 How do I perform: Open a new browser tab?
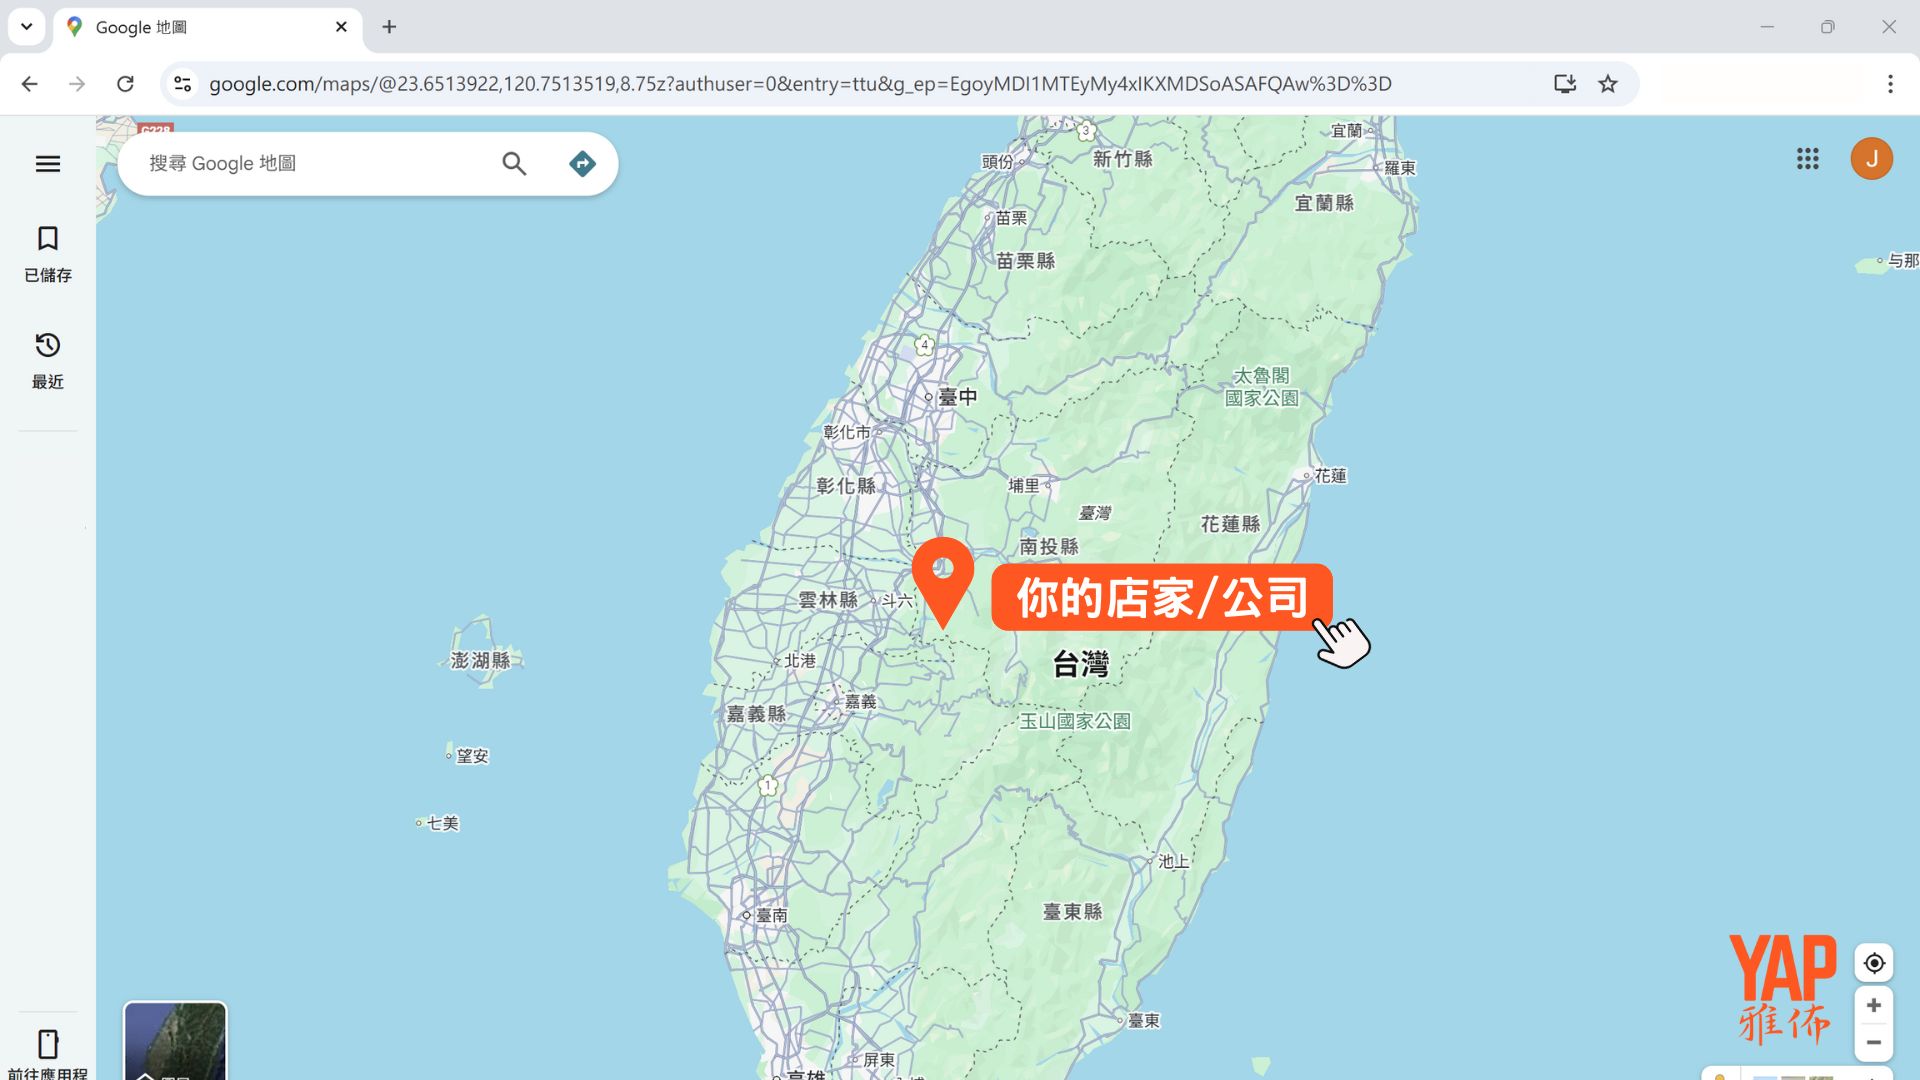(x=390, y=27)
